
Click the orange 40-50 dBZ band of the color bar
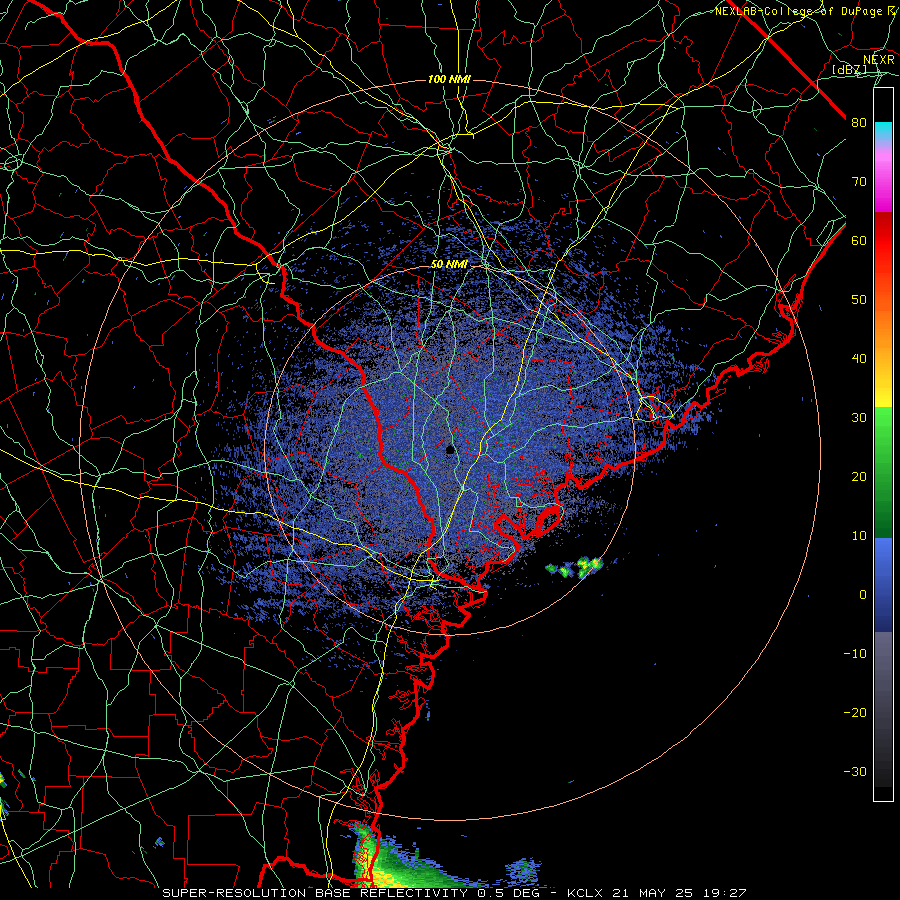tap(883, 327)
